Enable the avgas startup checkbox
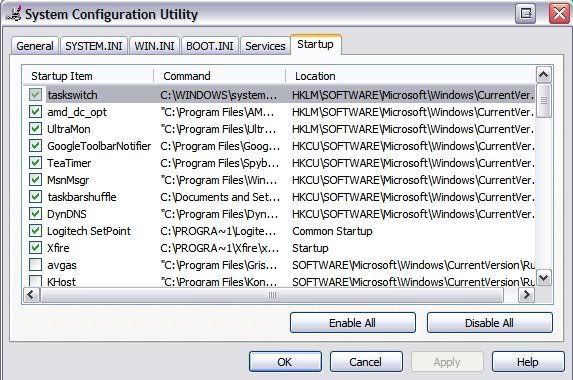 (x=35, y=265)
